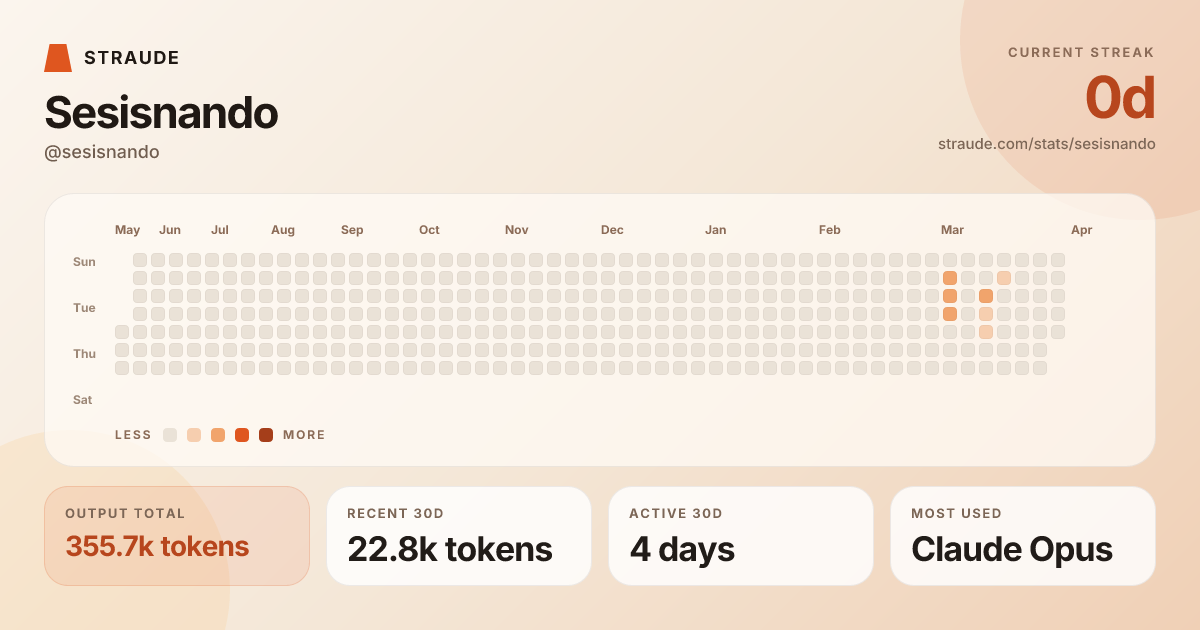Viewport: 1200px width, 630px height.
Task: Click the topmost orange activity cell in March
Action: [950, 278]
